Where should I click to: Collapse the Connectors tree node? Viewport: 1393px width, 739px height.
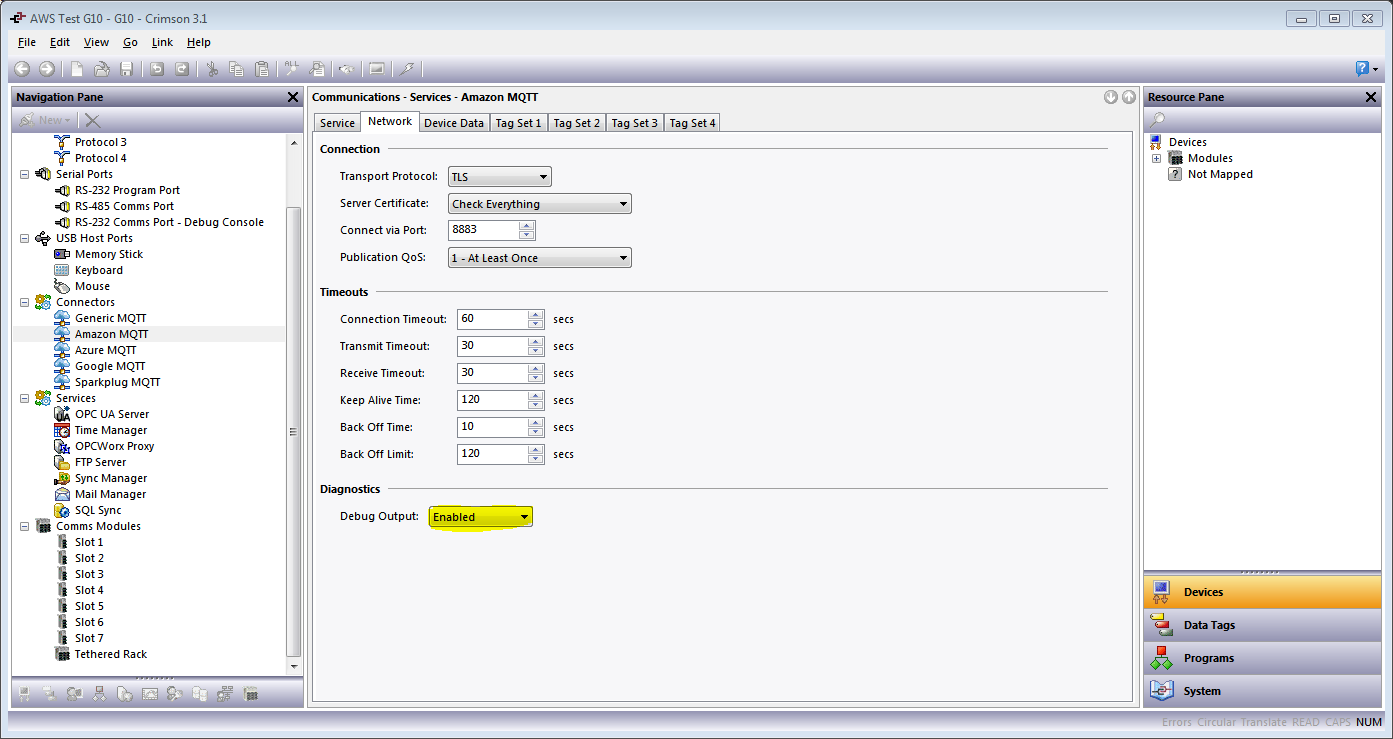click(x=24, y=302)
